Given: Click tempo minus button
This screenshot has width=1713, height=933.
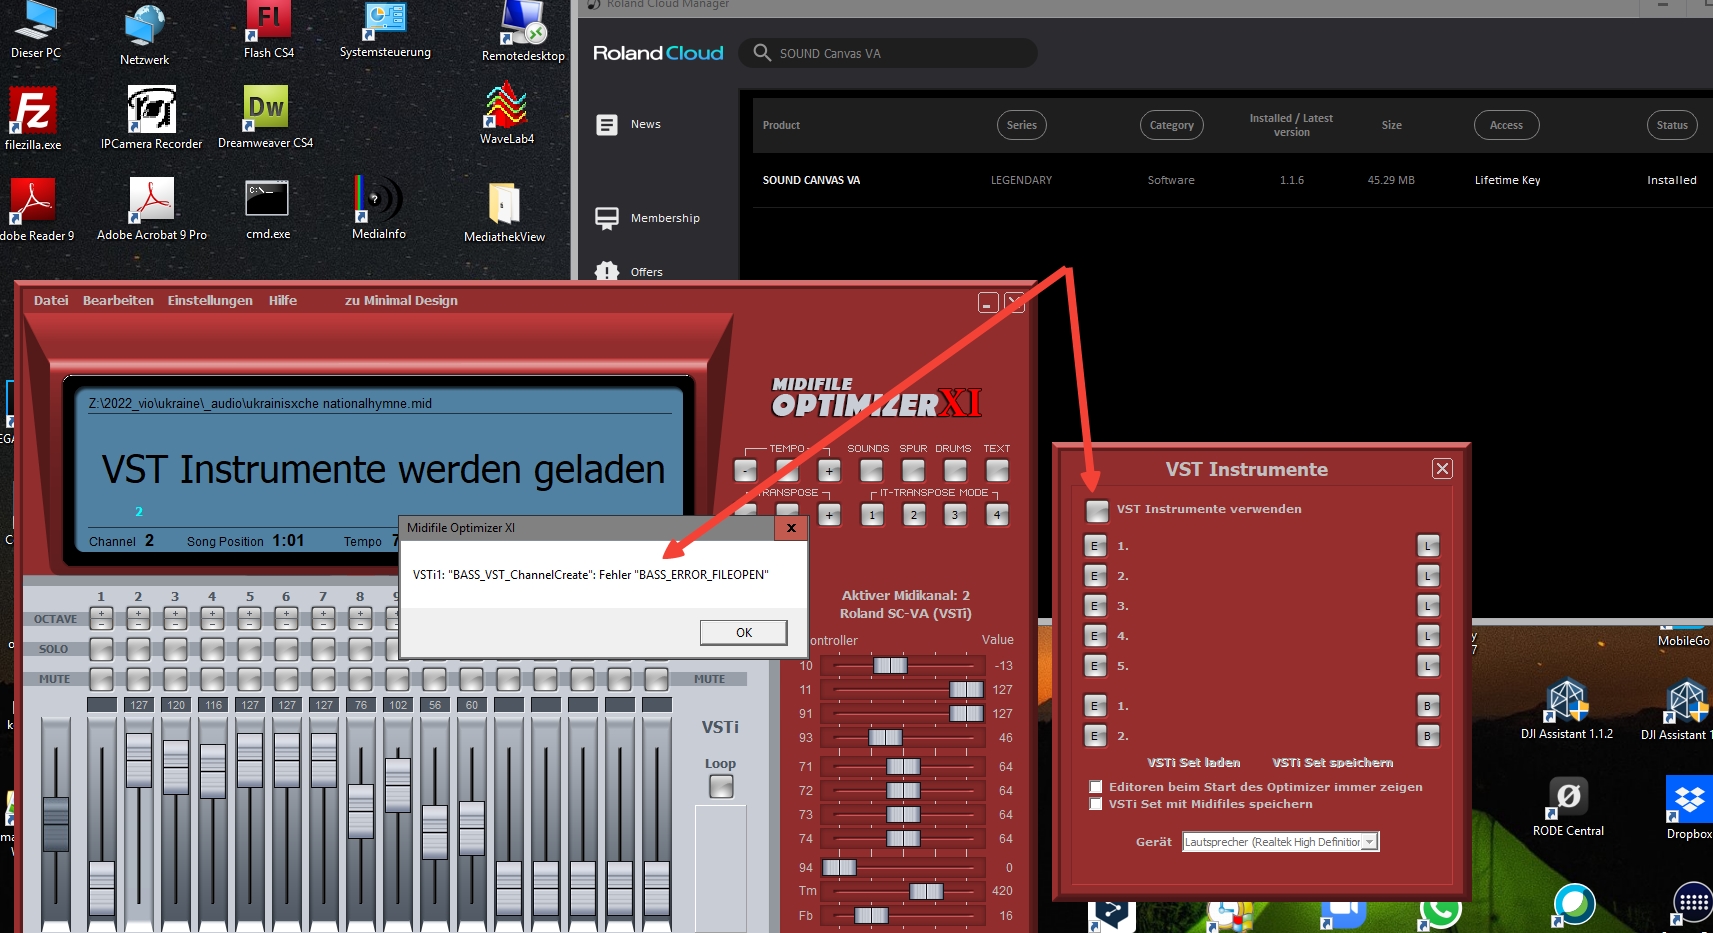Looking at the screenshot, I should (745, 470).
